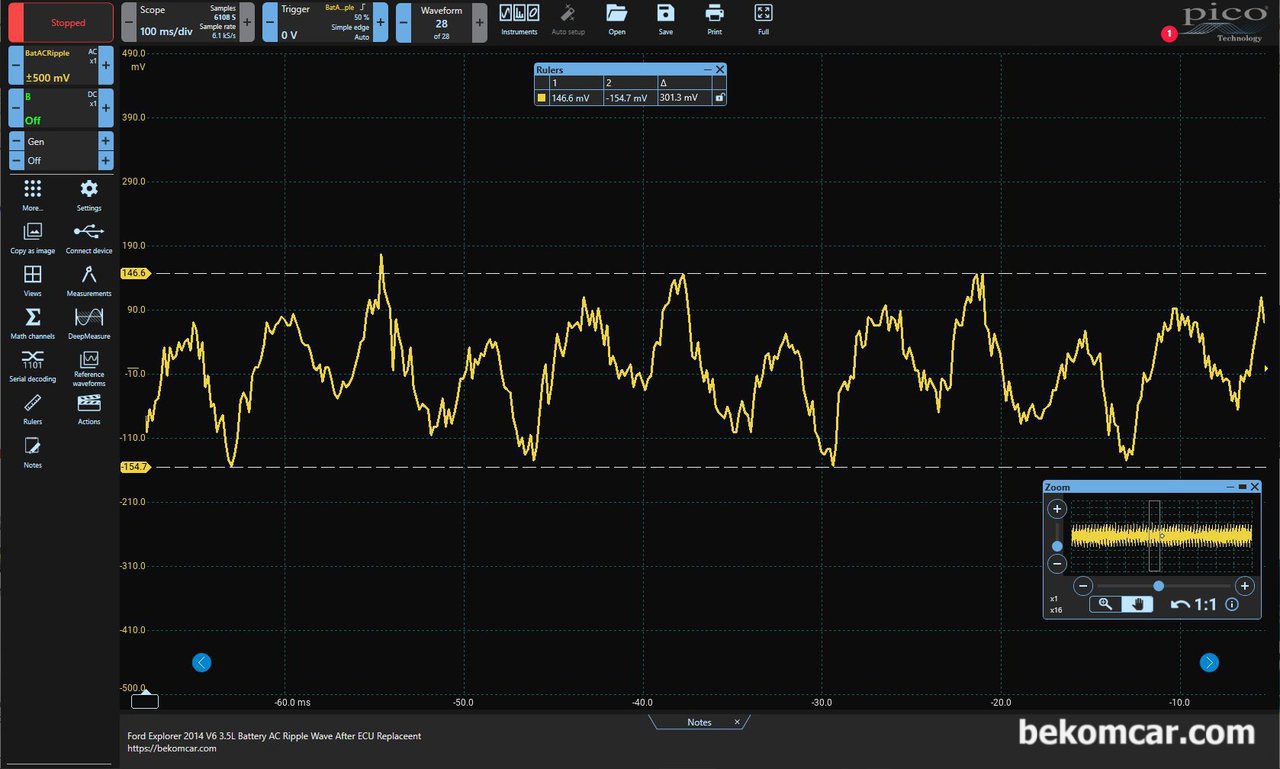
Task: Click plus beside Gen signal generator
Action: click(105, 141)
